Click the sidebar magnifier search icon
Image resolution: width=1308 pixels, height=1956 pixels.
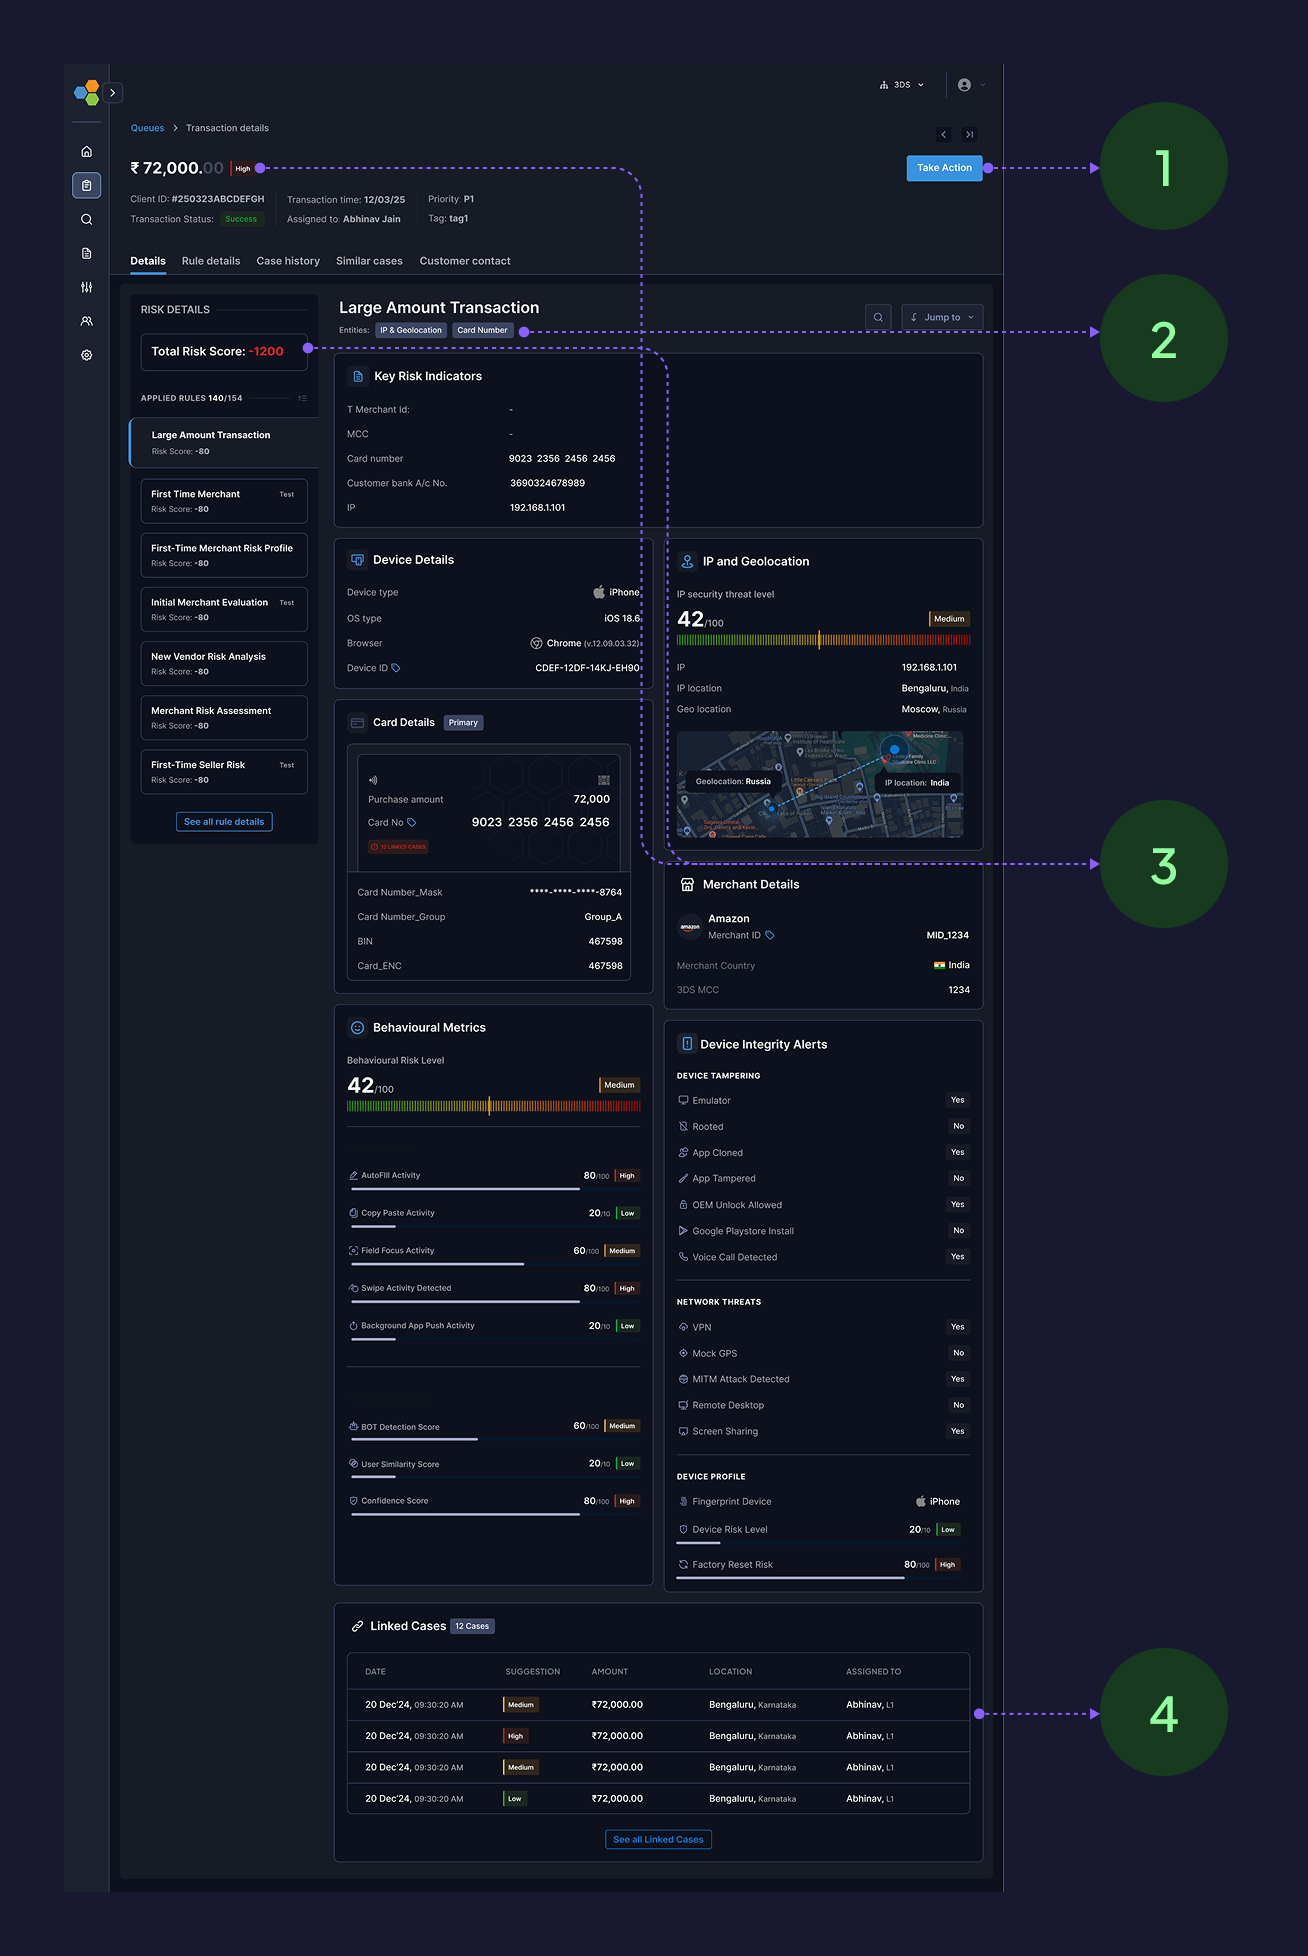(87, 220)
